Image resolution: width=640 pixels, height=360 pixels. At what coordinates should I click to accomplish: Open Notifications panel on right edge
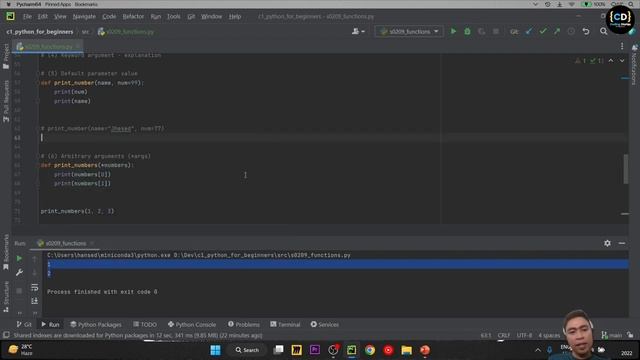coord(634,64)
